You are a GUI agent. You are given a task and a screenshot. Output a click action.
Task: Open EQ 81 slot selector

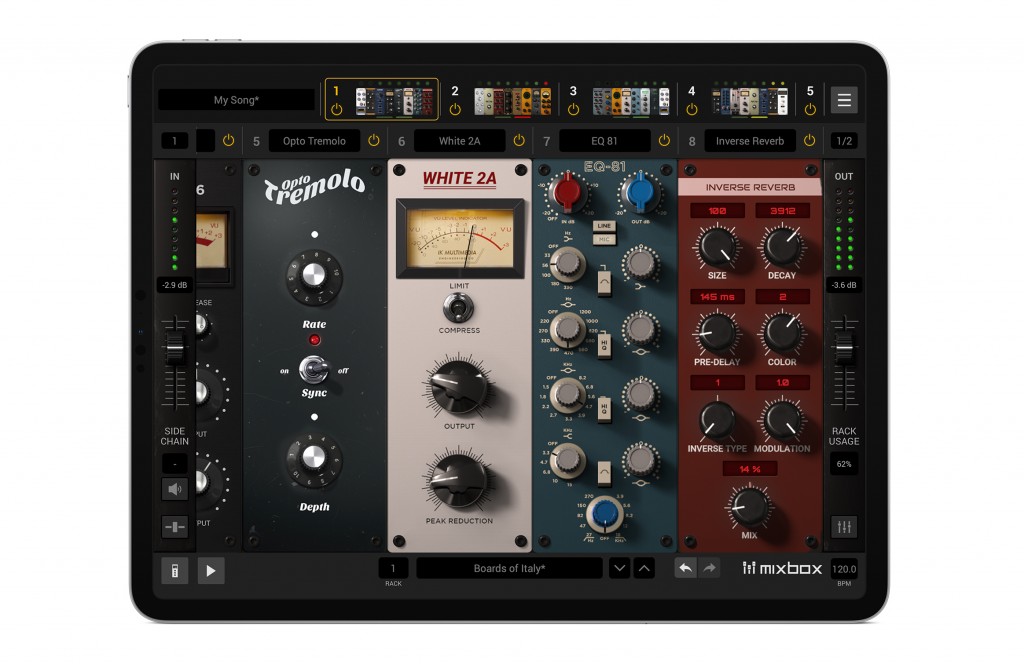(604, 140)
